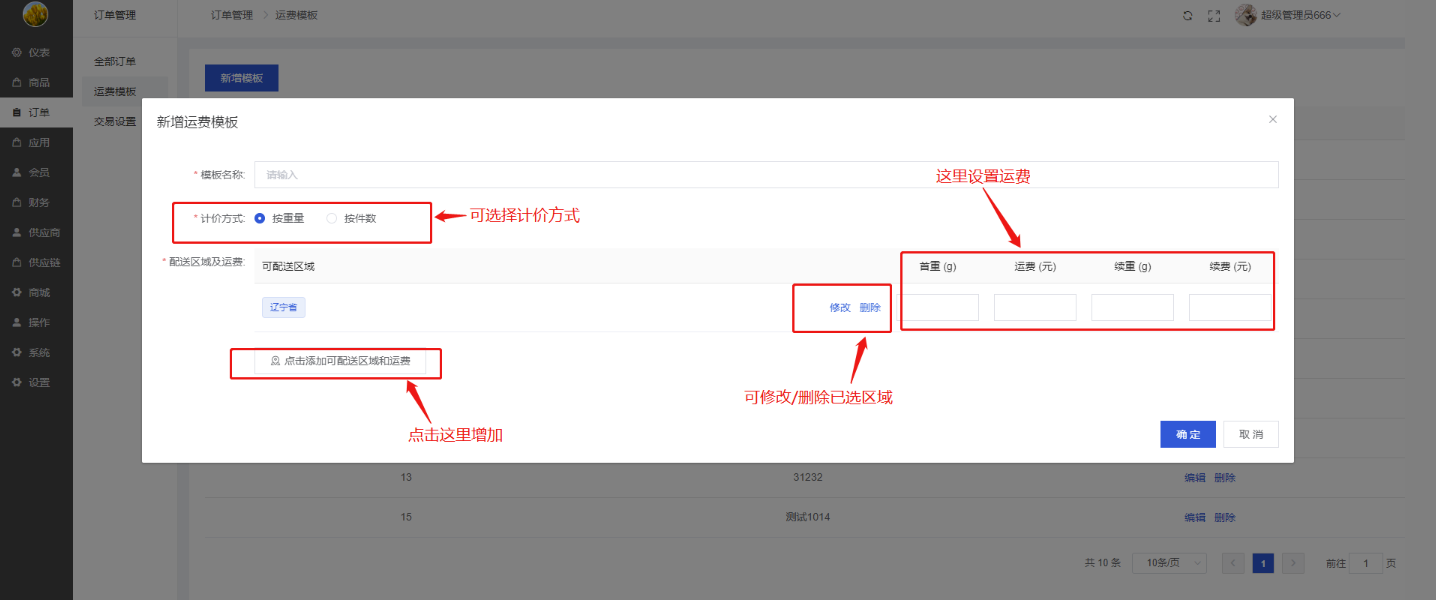Open the 仪表 dashboard sidebar item
The height and width of the screenshot is (600, 1436).
[x=37, y=52]
